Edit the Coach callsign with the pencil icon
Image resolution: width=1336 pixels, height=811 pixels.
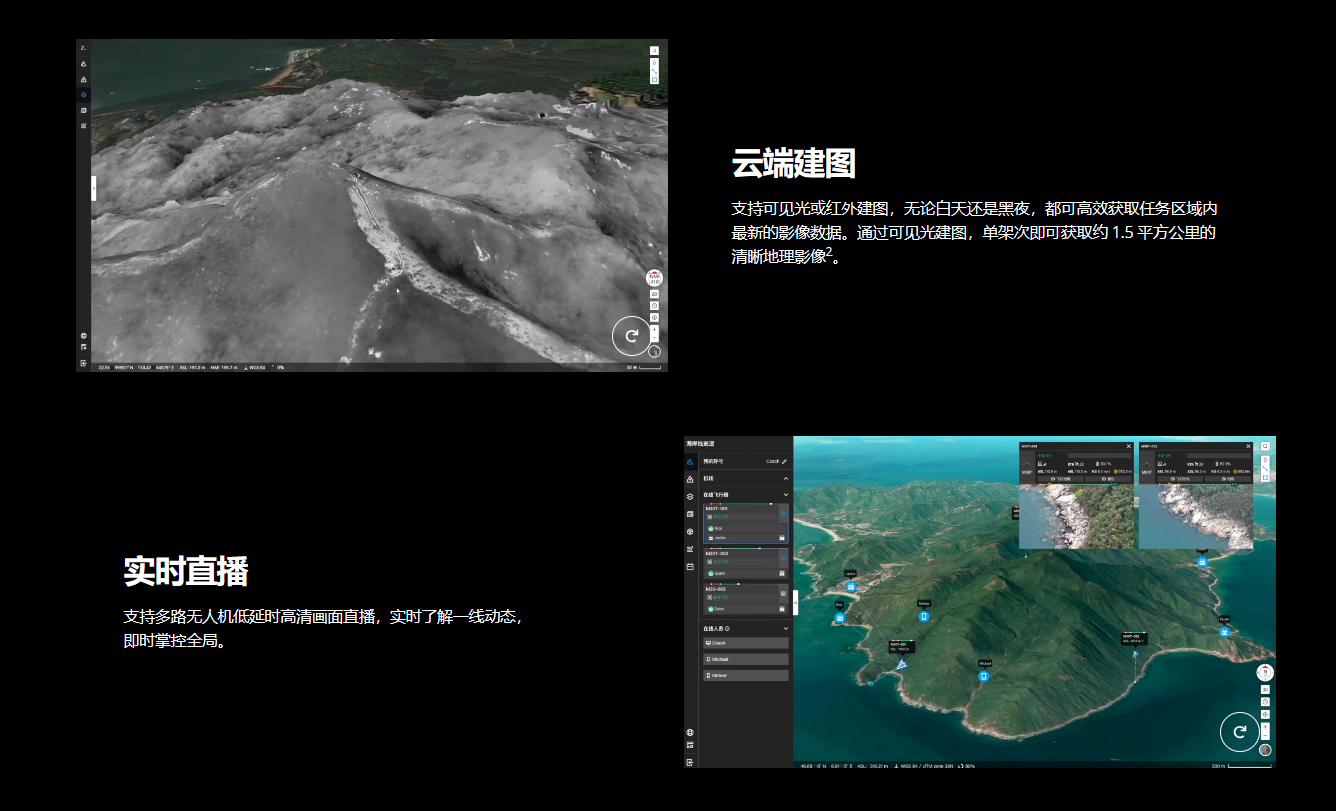click(785, 462)
